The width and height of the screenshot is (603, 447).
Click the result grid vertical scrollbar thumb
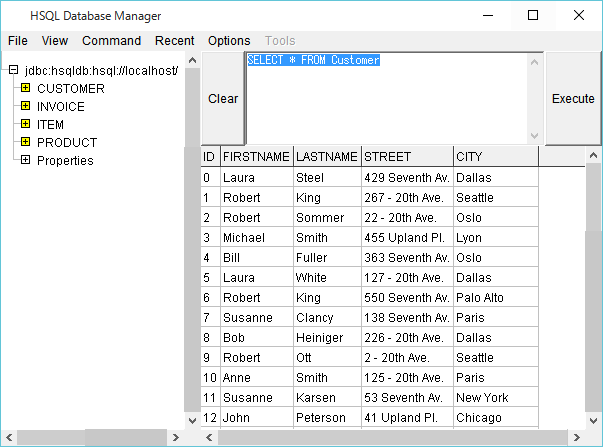pyautogui.click(x=593, y=197)
